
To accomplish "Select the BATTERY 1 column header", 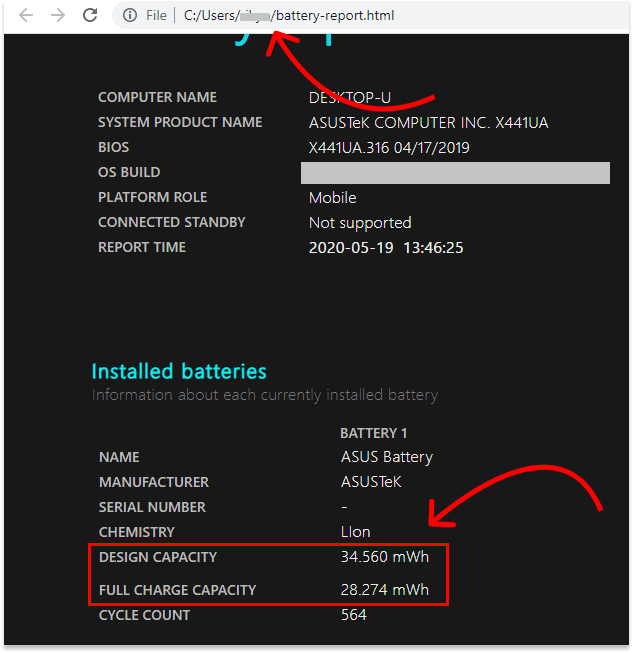I will pos(374,434).
